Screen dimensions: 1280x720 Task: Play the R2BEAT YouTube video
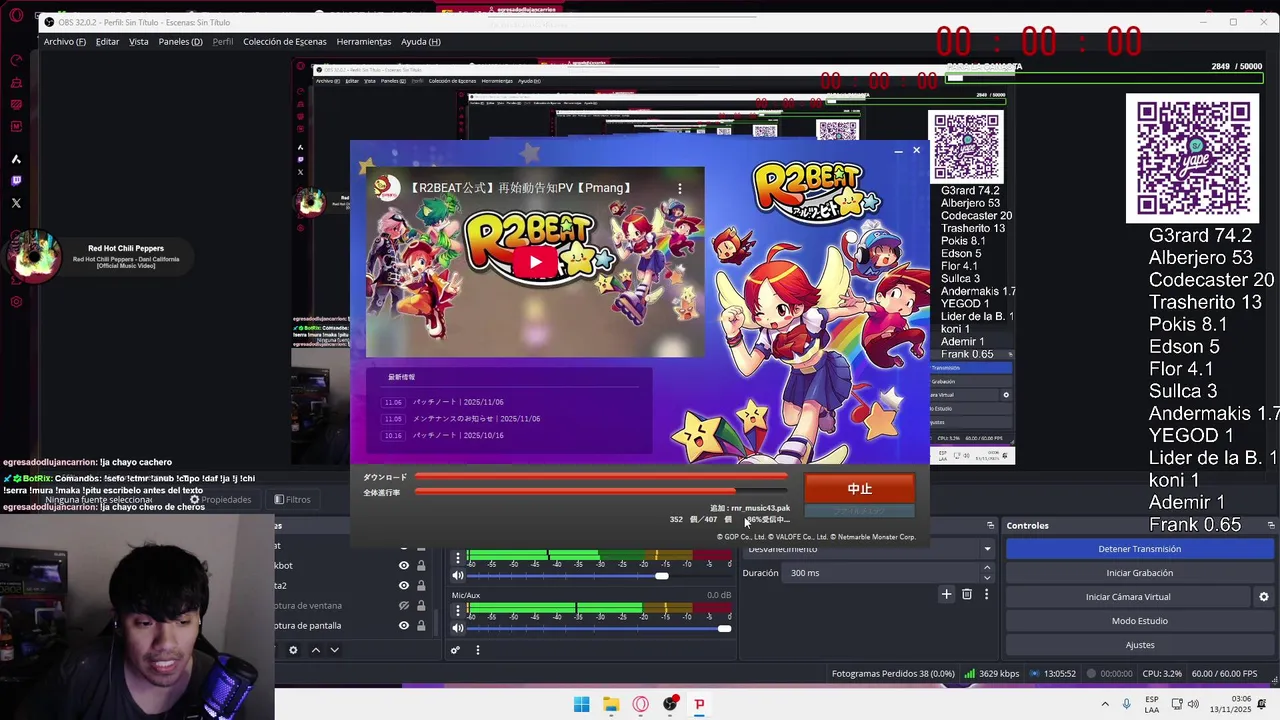tap(535, 263)
